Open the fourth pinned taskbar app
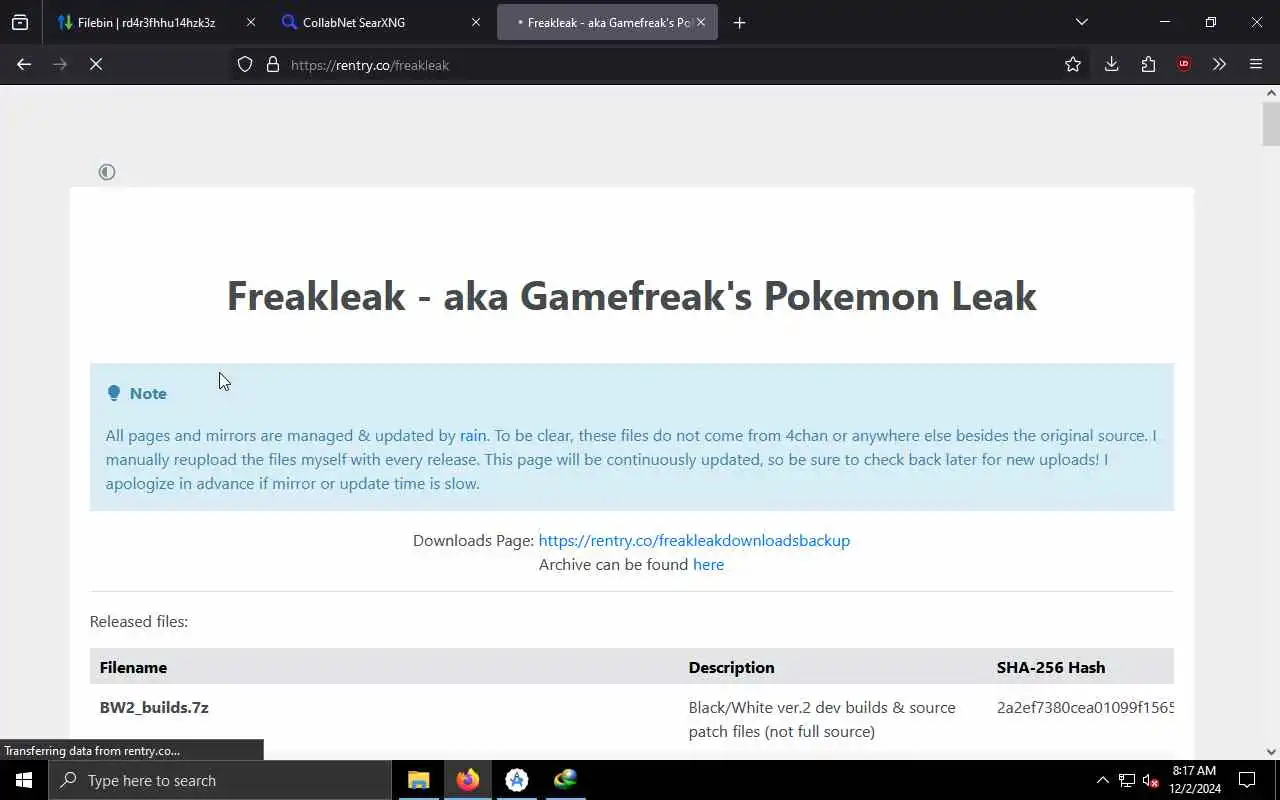This screenshot has width=1280, height=800. 566,780
